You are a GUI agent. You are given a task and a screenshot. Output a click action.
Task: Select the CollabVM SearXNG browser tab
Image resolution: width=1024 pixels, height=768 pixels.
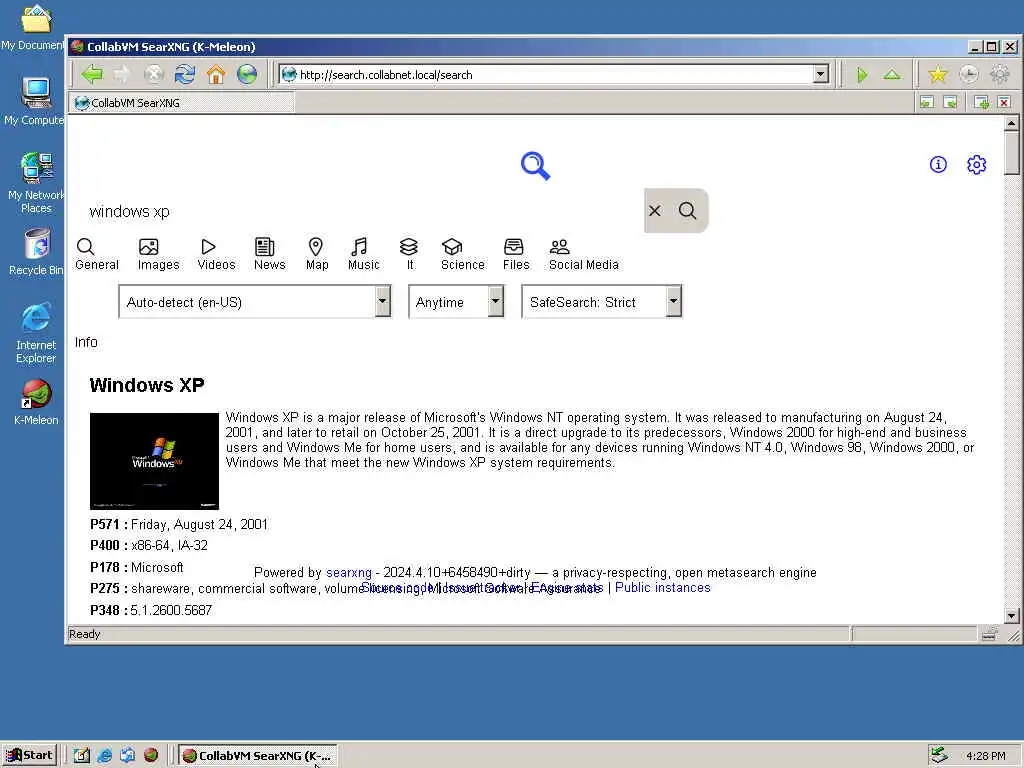click(x=182, y=103)
